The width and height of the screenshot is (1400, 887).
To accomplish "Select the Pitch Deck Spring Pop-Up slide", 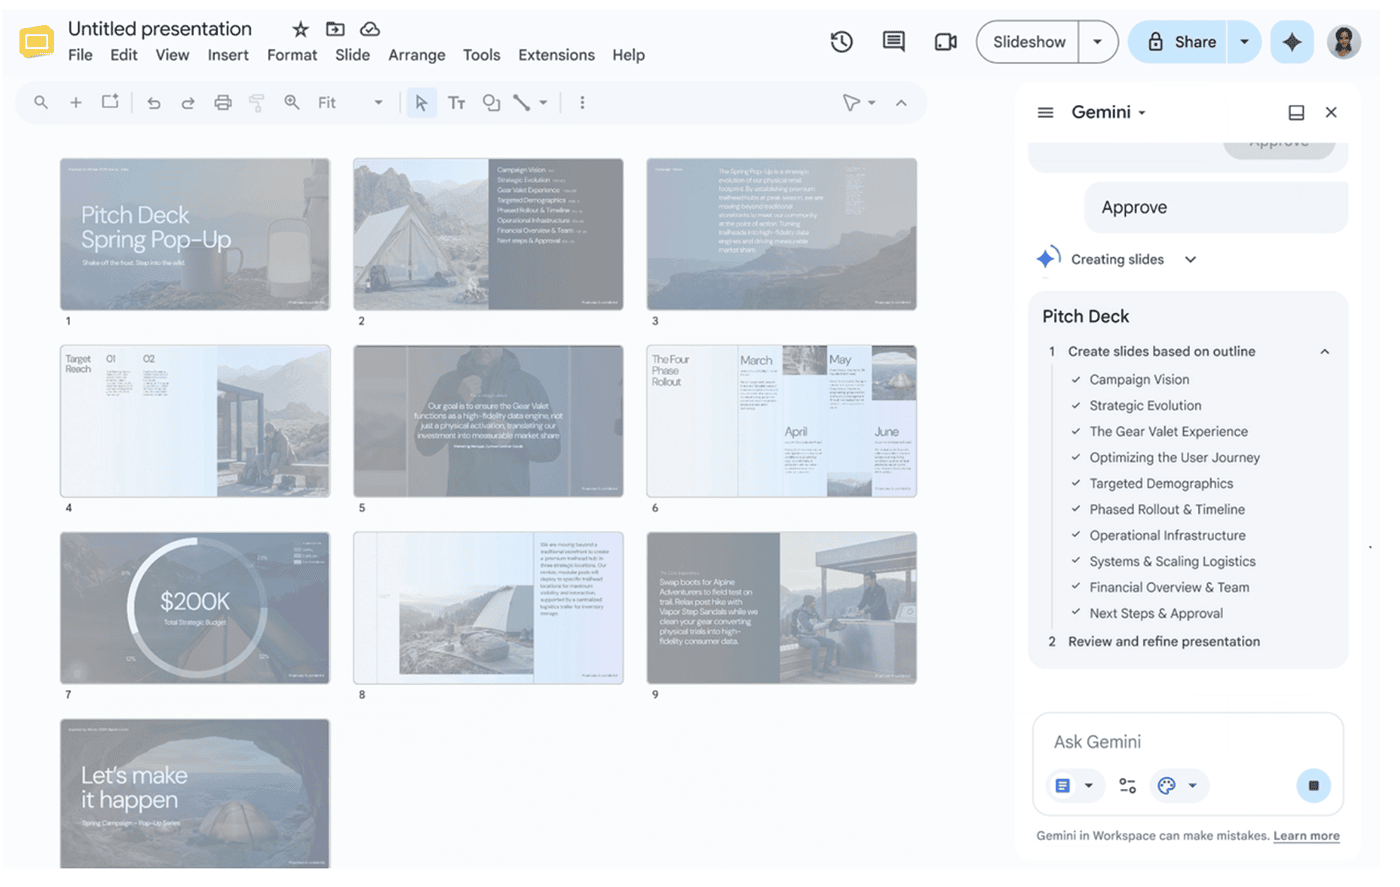I will (x=195, y=234).
